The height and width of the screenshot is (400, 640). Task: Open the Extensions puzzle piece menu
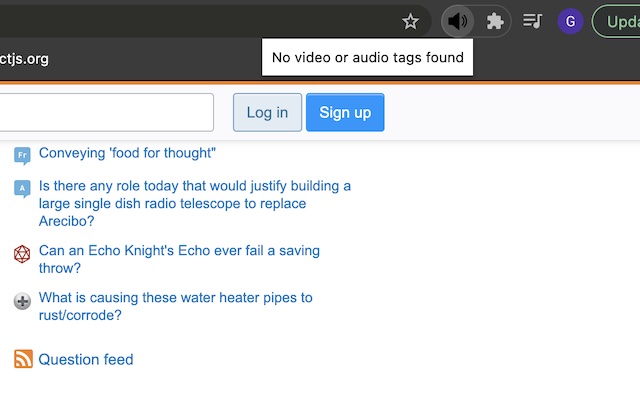(x=494, y=21)
